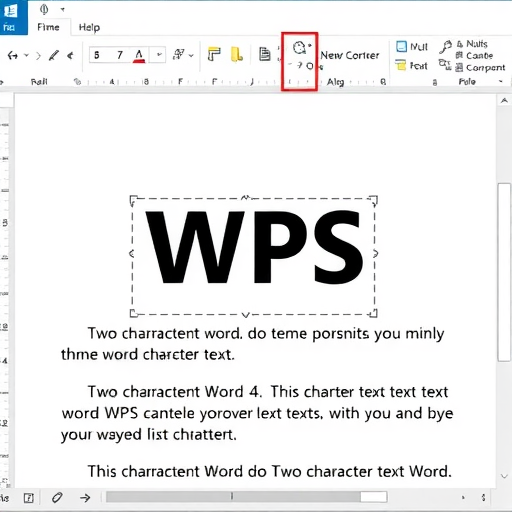This screenshot has height=512, width=512.
Task: Click the blue square Nut icon
Action: pos(402,46)
